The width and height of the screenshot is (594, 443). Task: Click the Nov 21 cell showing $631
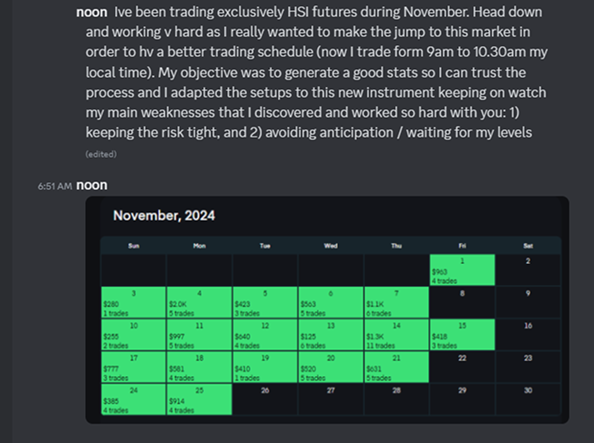tap(397, 367)
